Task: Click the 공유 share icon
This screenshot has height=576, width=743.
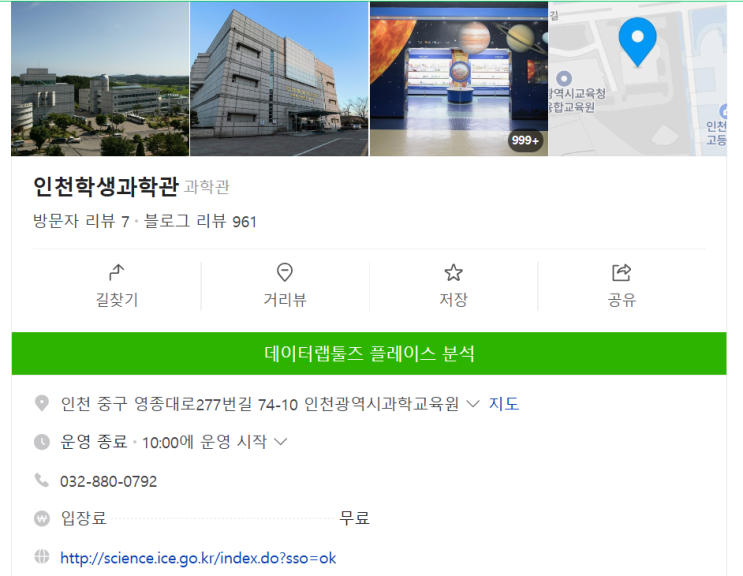Action: (621, 272)
